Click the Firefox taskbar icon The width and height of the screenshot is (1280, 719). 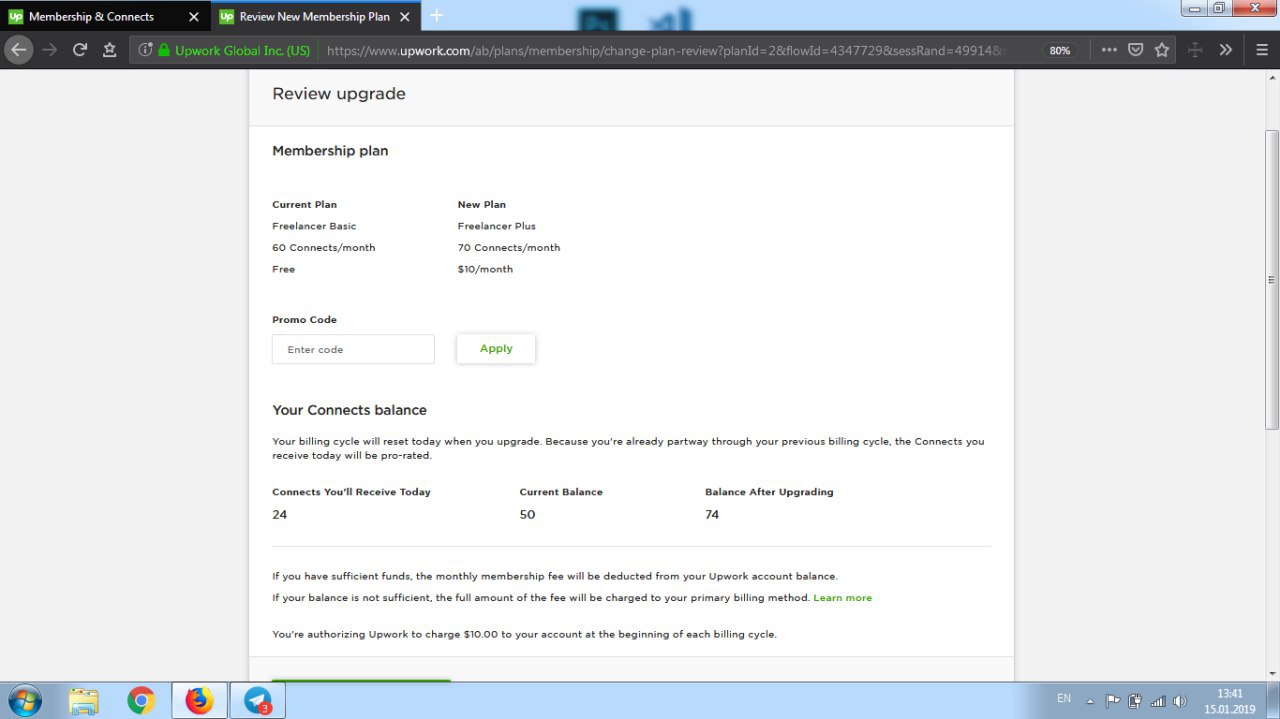(199, 701)
